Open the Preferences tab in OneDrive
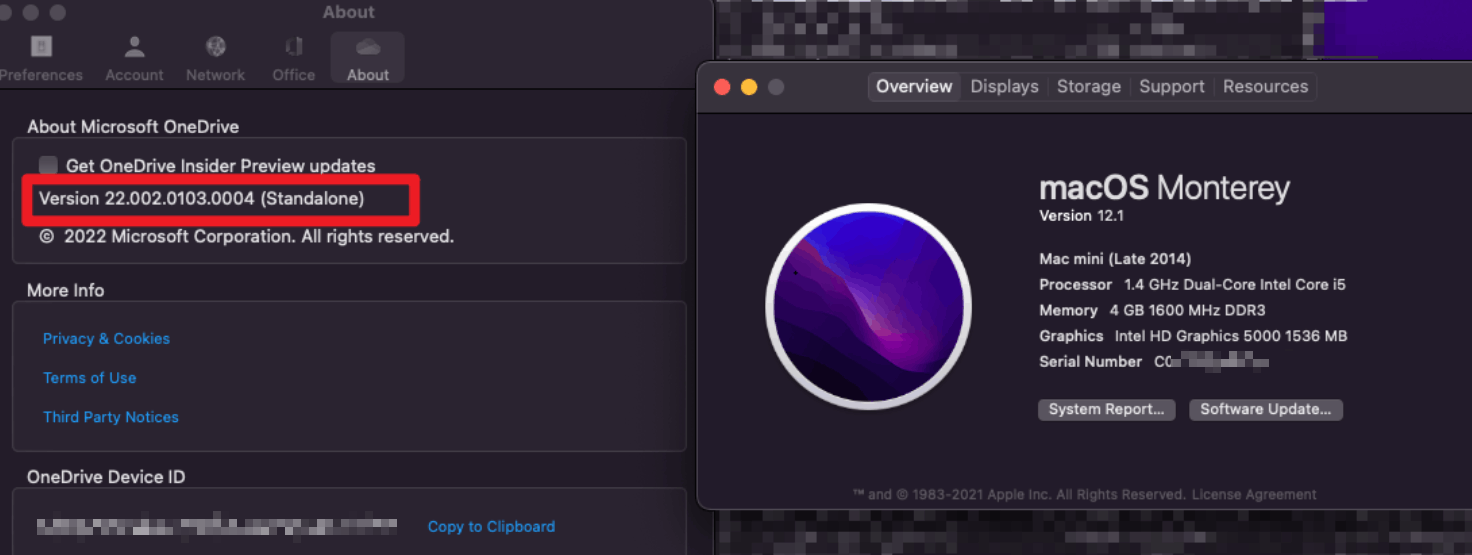The height and width of the screenshot is (555, 1472). coord(41,59)
